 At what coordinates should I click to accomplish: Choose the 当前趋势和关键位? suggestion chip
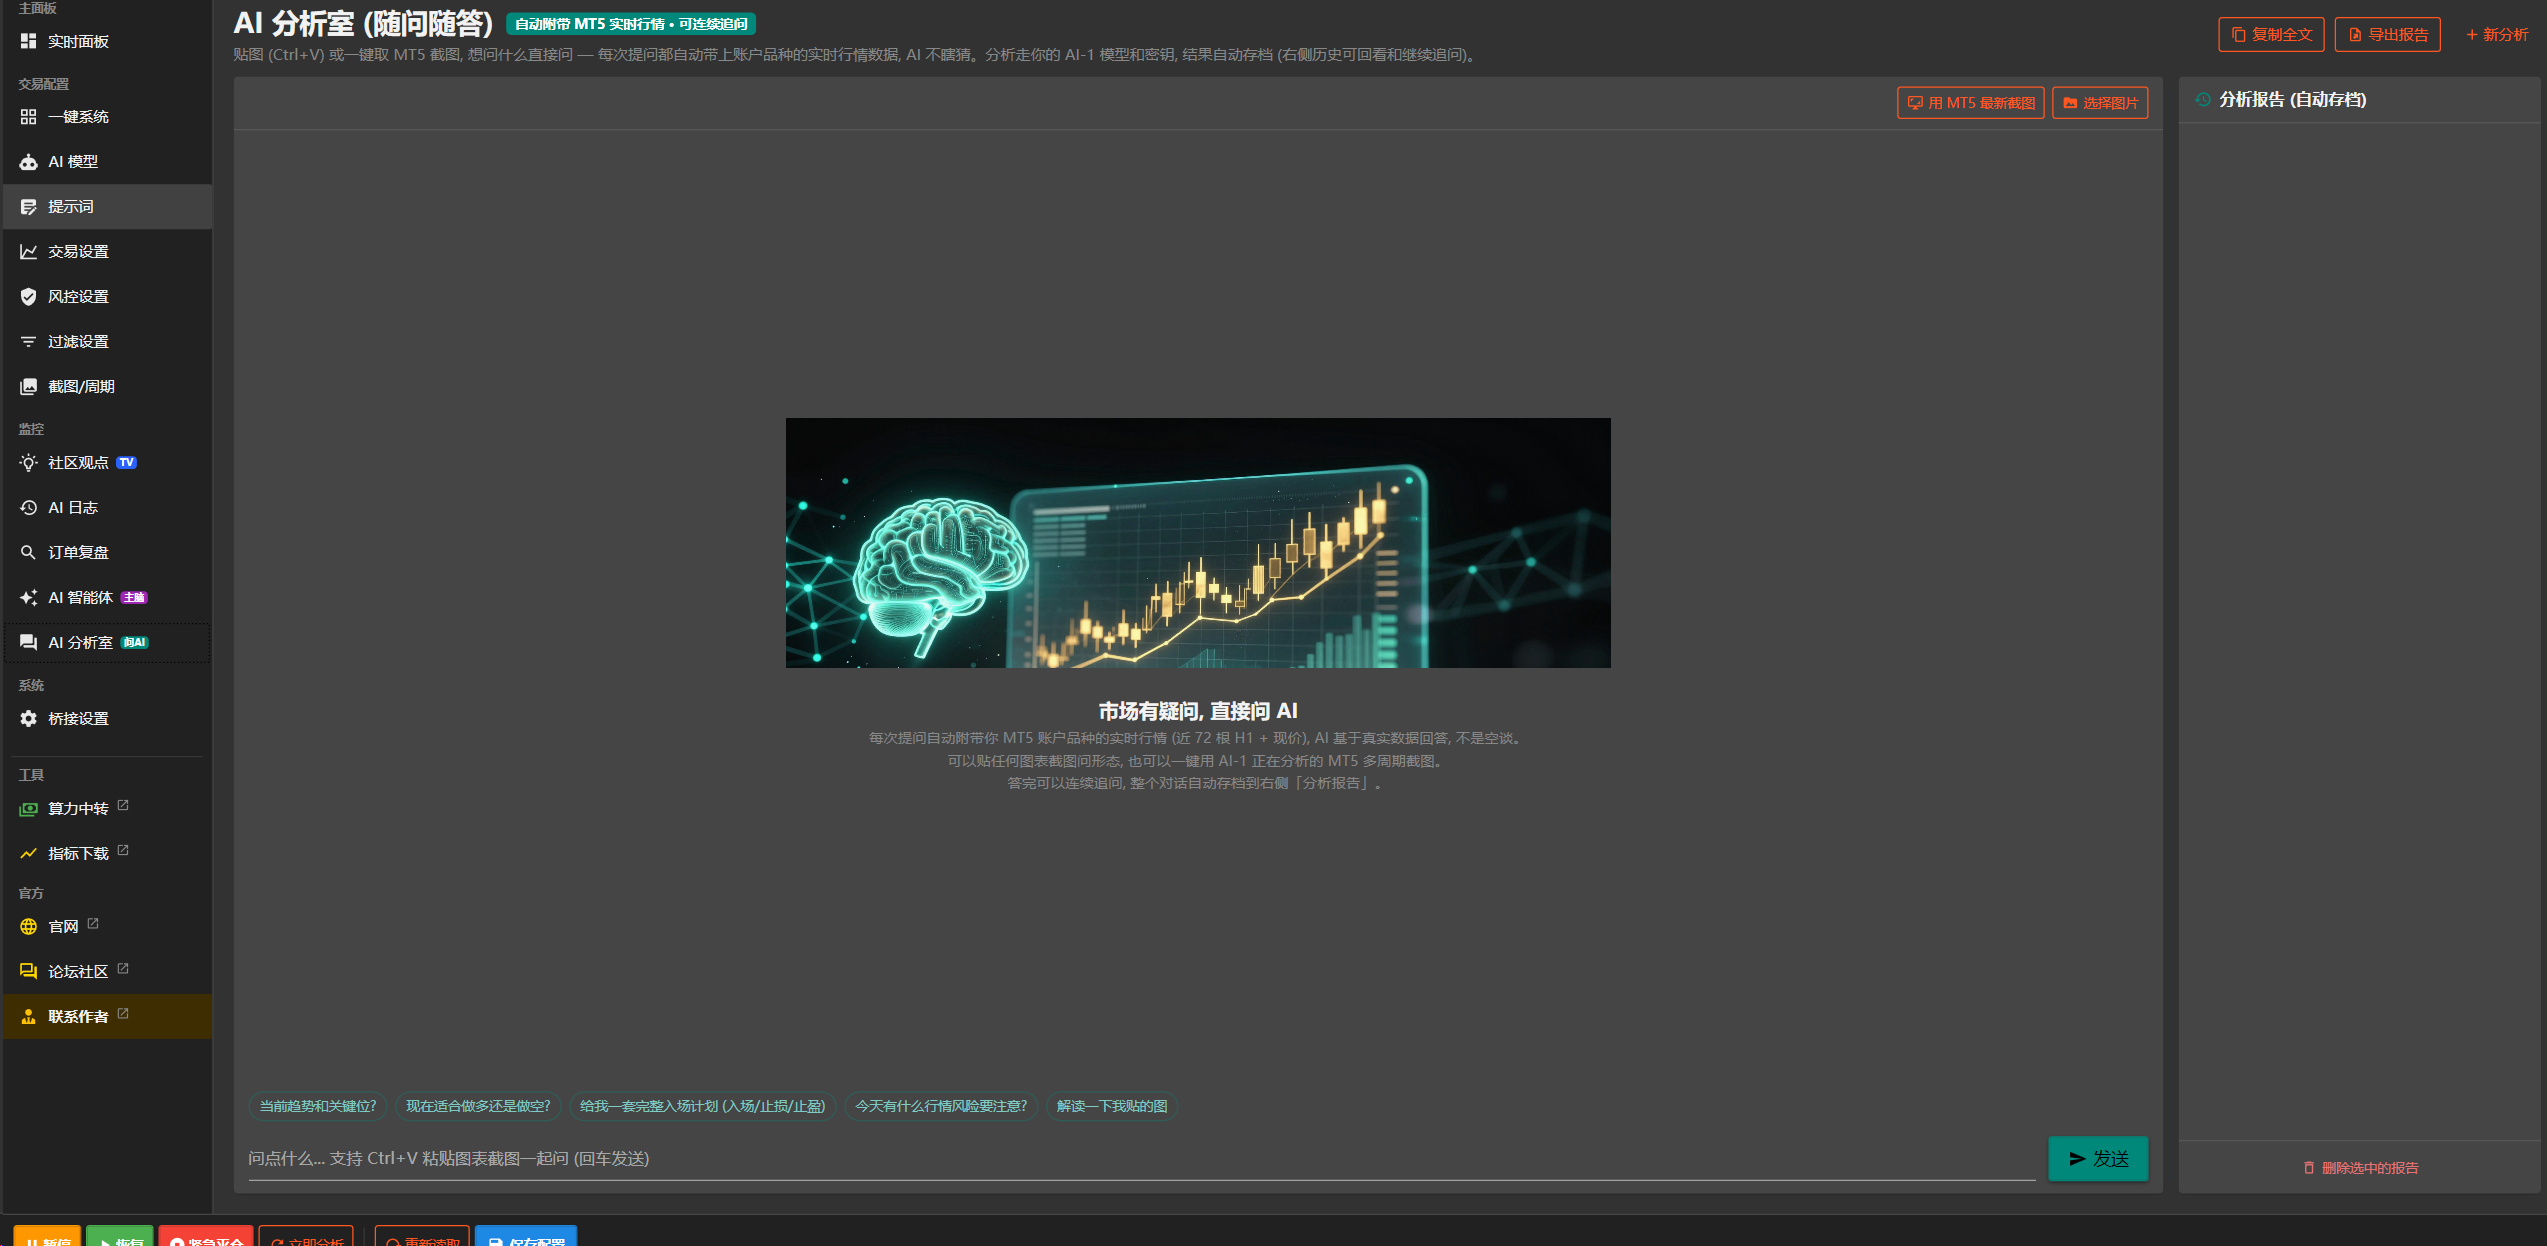click(x=318, y=1106)
